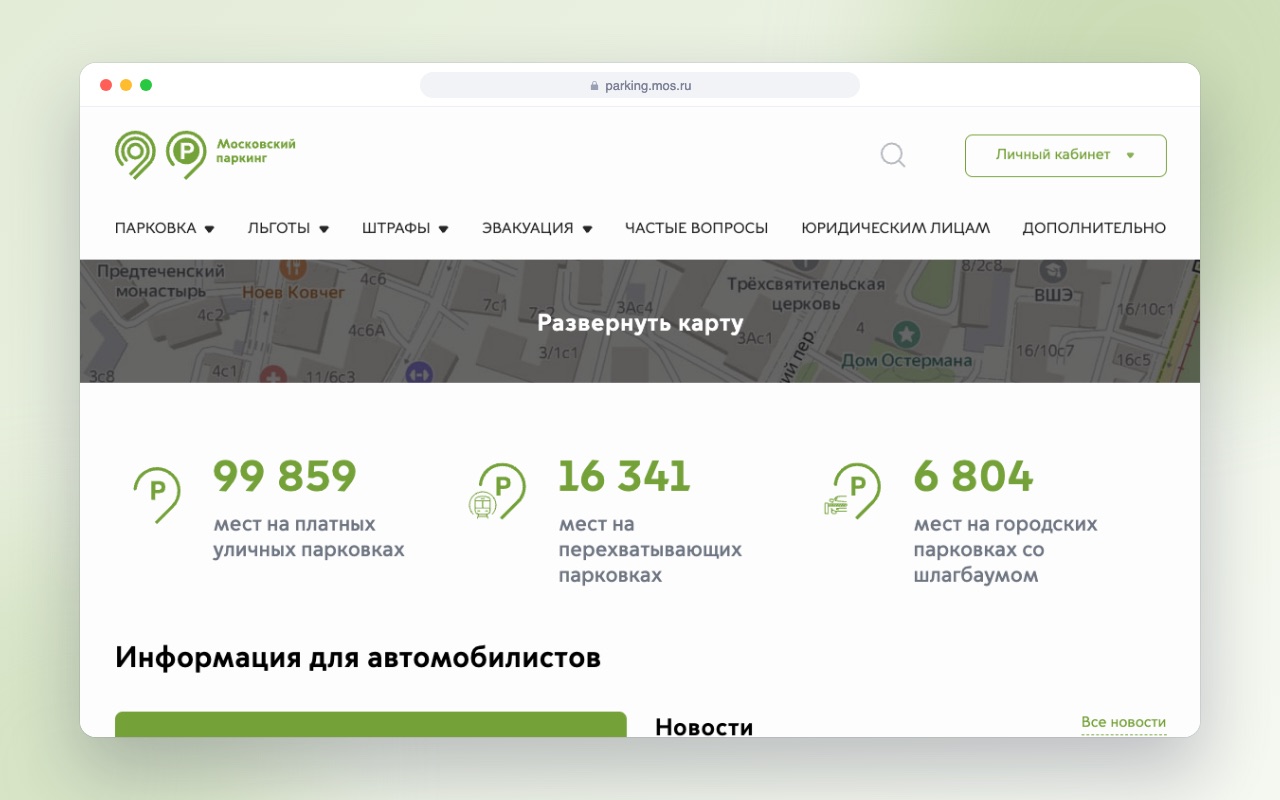Screen dimensions: 1280x800
Task: Click the Информация для автомобилистов heading
Action: [358, 657]
